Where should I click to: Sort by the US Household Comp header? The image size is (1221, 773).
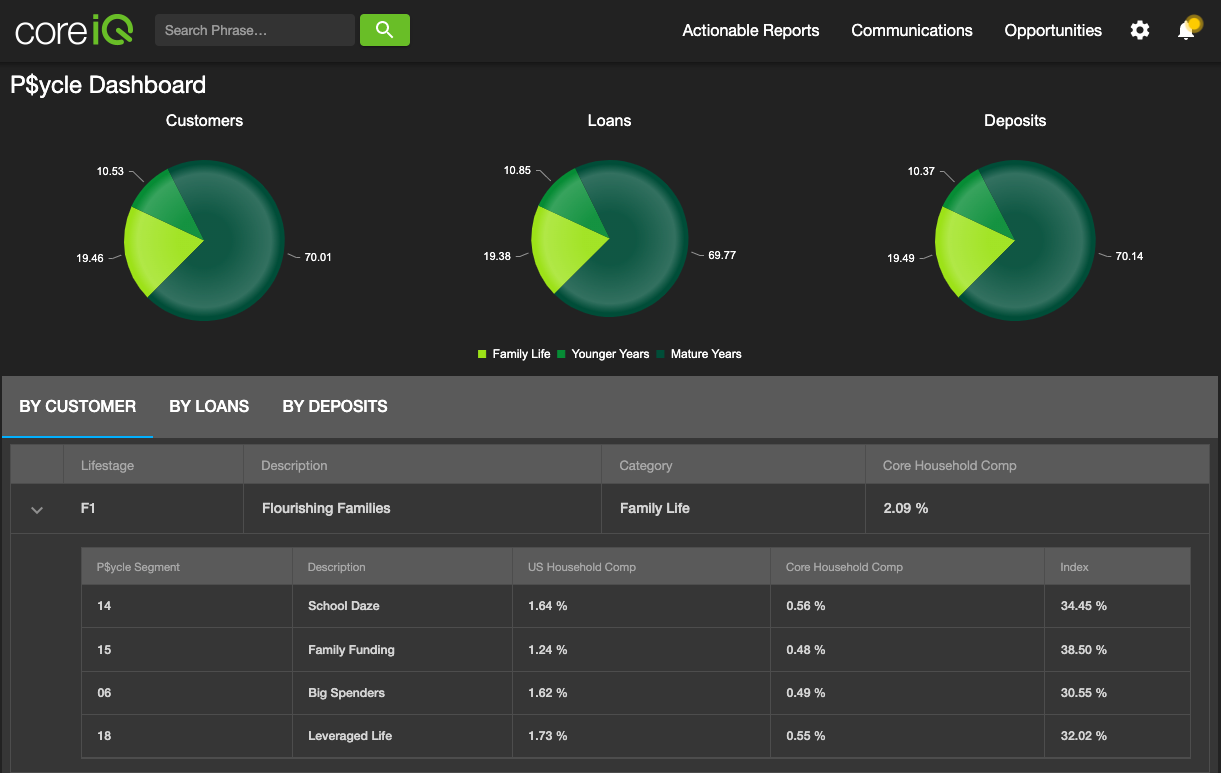coord(641,567)
